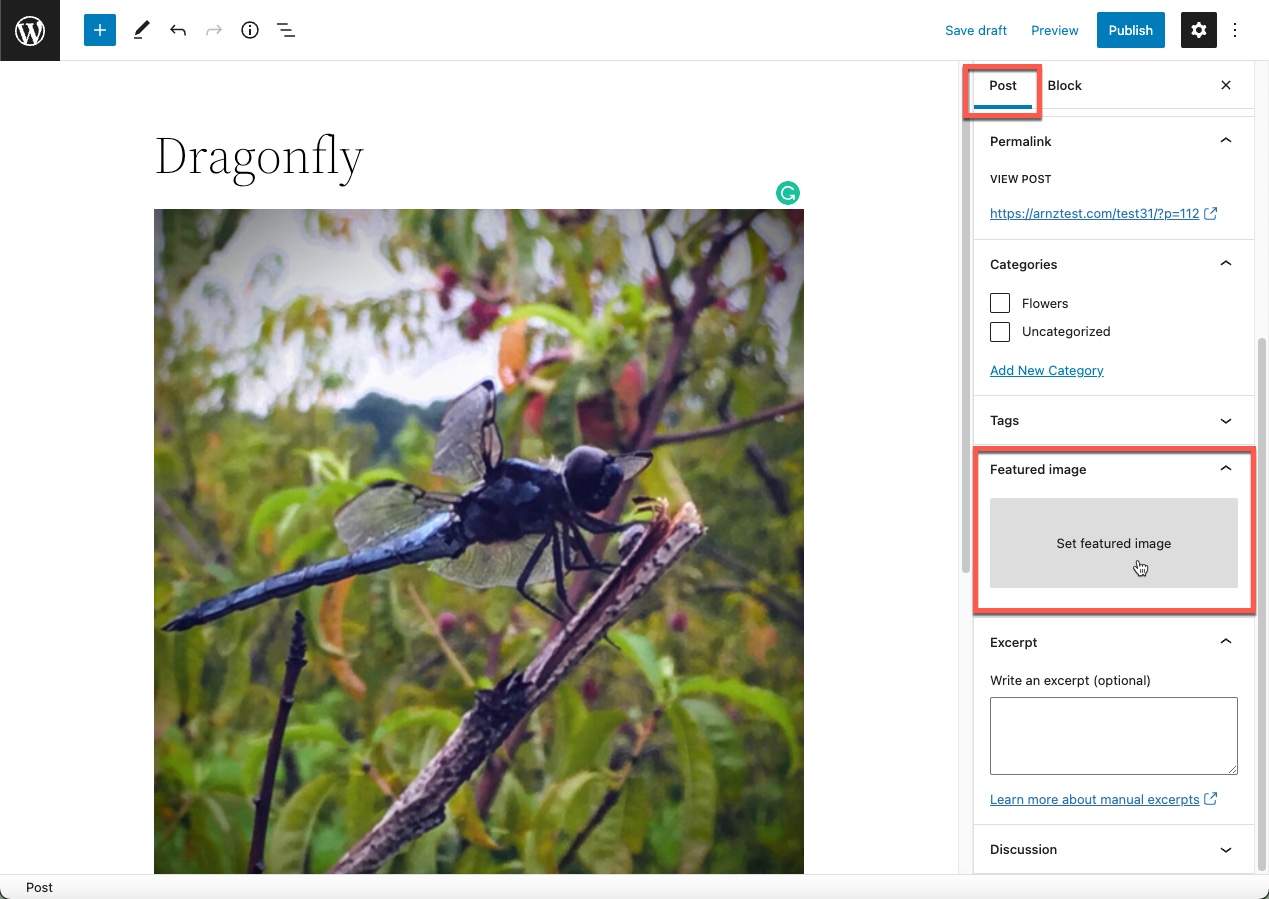Viewport: 1269px width, 899px height.
Task: Click Save draft
Action: 976,30
